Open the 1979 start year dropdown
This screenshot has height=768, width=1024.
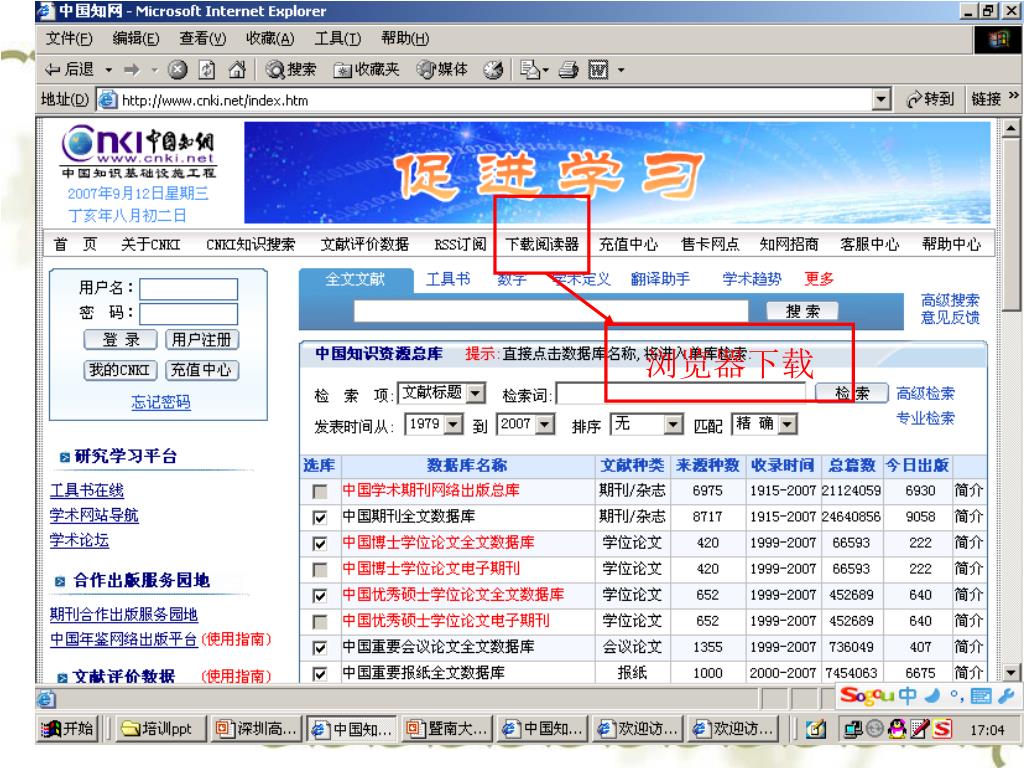tap(454, 424)
